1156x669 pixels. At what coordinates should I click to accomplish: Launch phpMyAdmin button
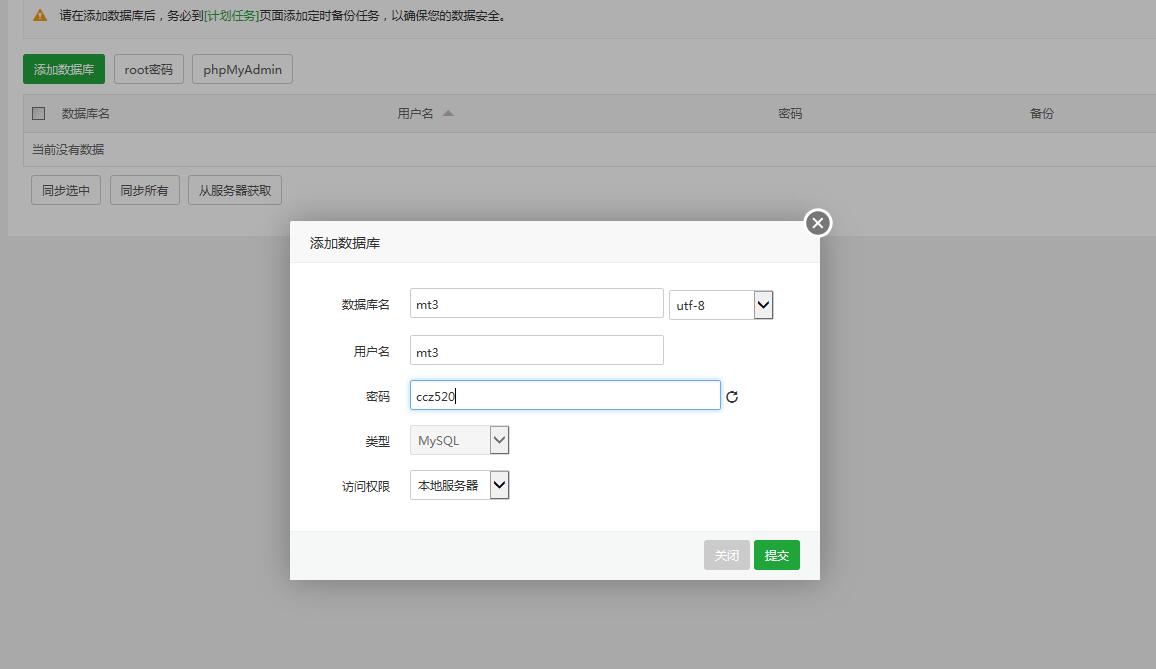(242, 69)
